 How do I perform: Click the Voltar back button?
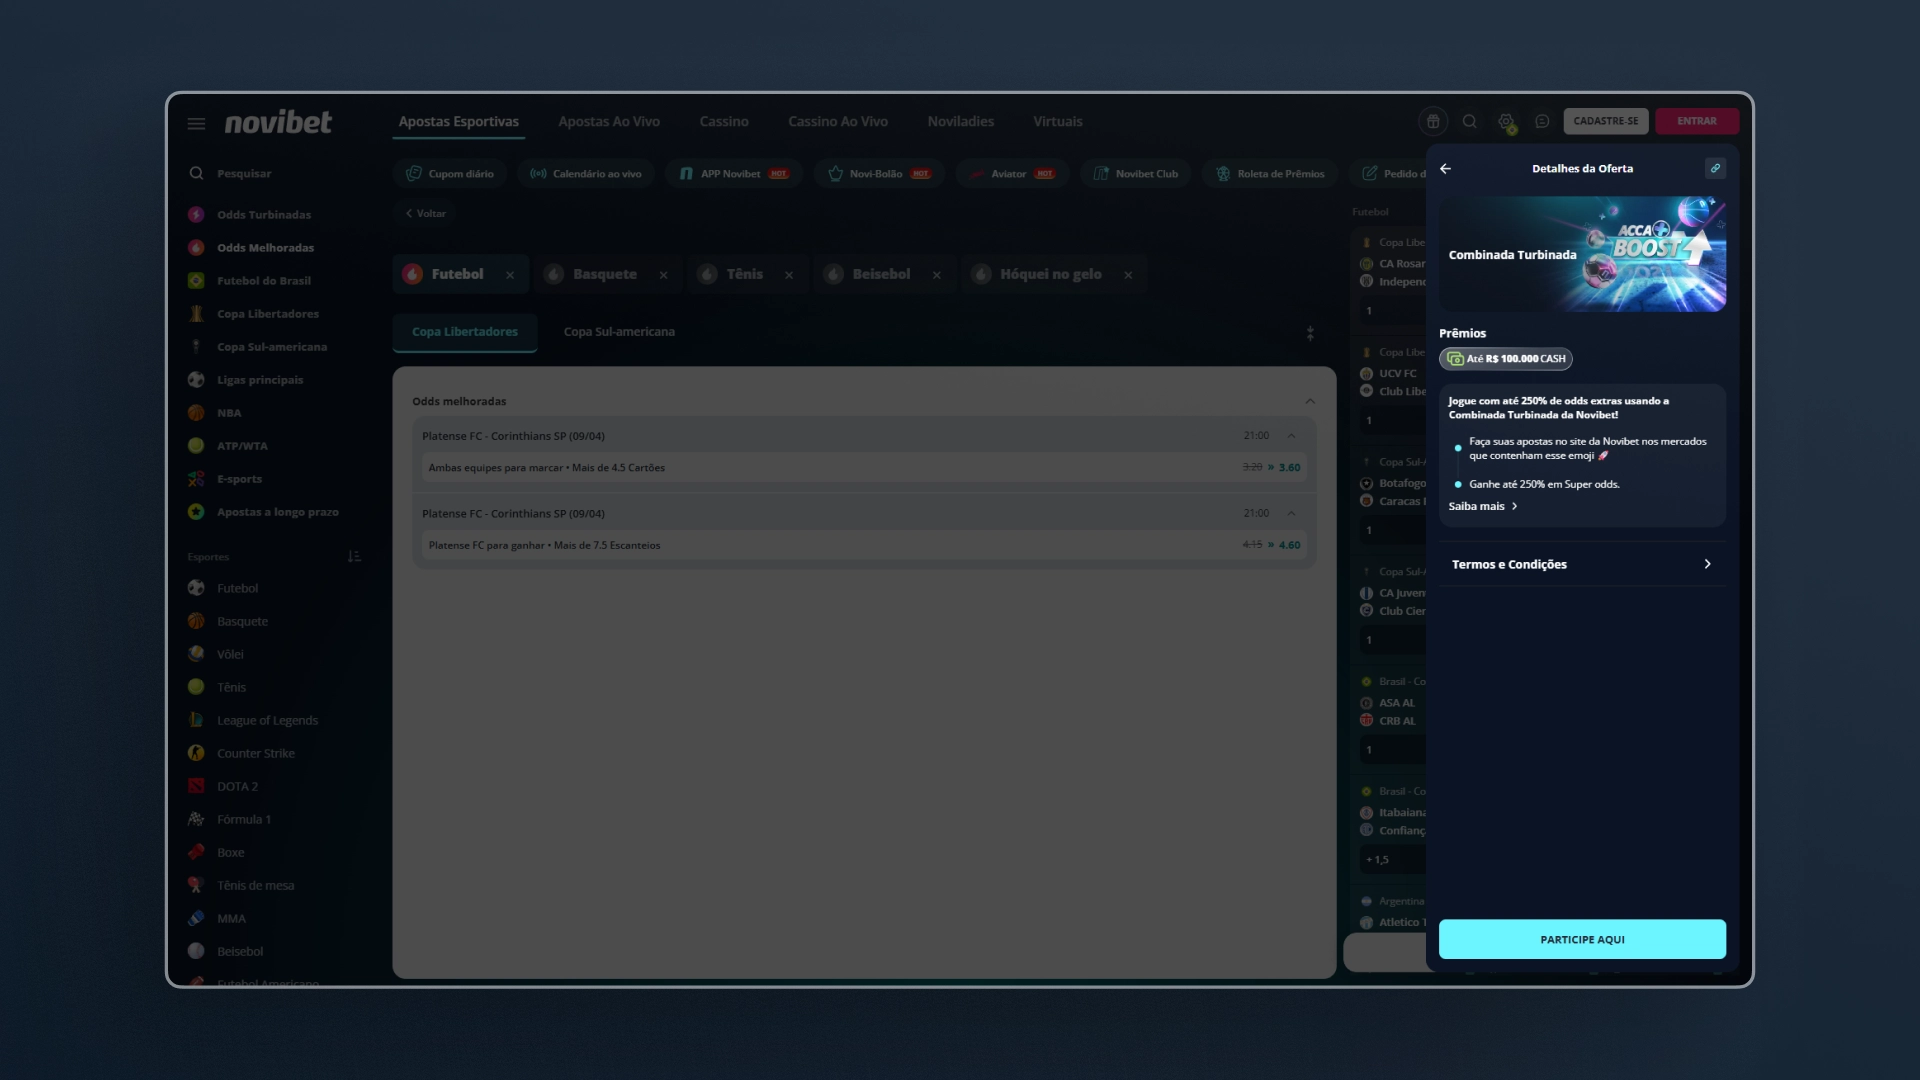point(426,213)
